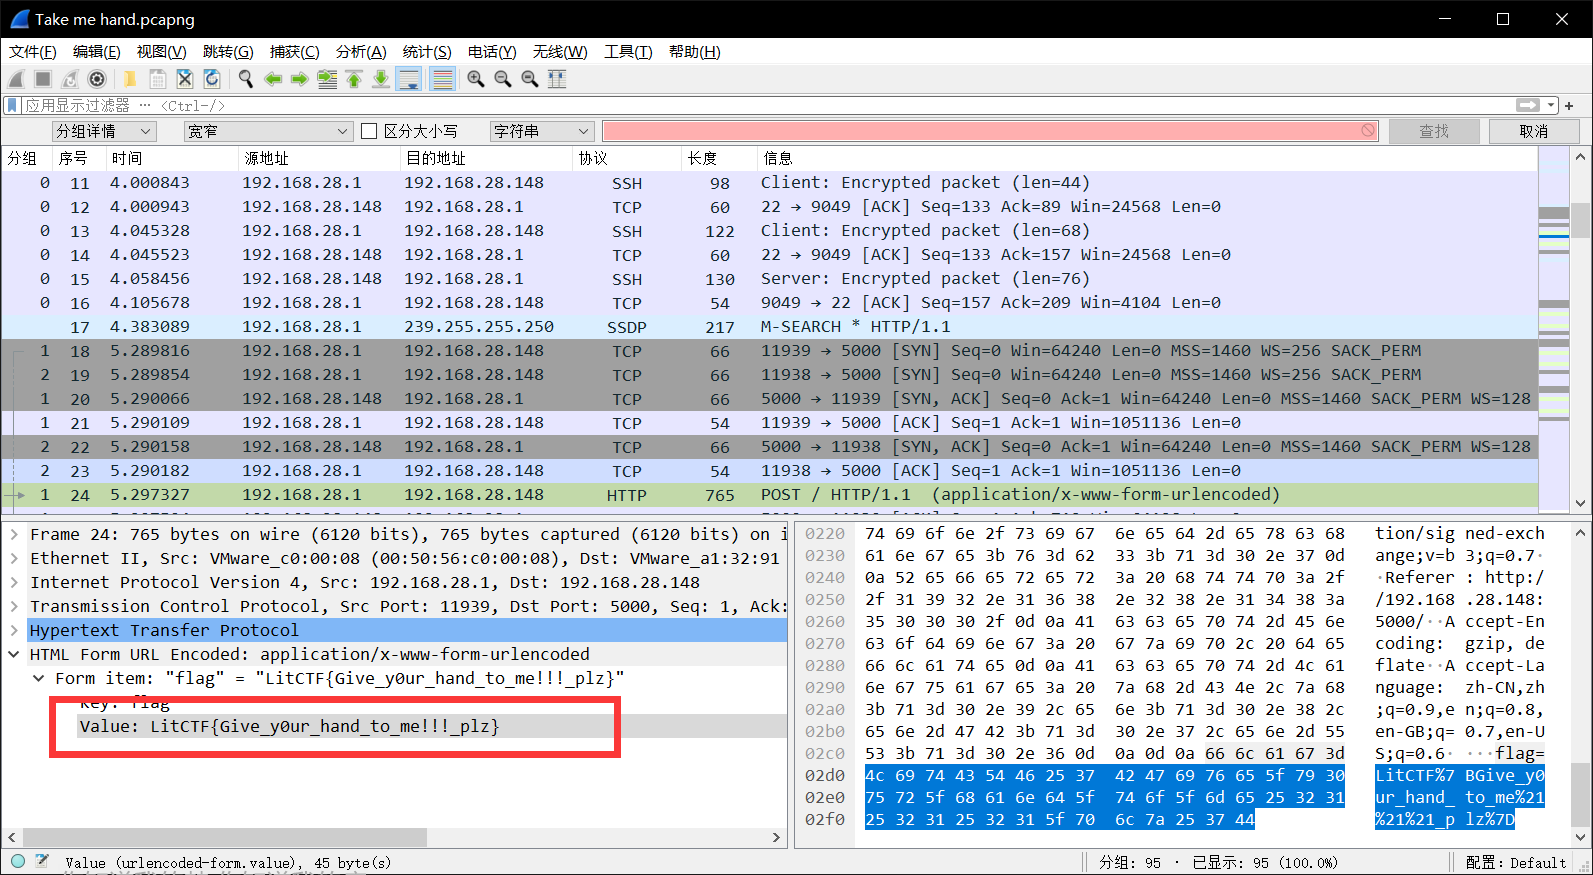Open 文件(F) menu
The width and height of the screenshot is (1593, 875).
pyautogui.click(x=33, y=52)
